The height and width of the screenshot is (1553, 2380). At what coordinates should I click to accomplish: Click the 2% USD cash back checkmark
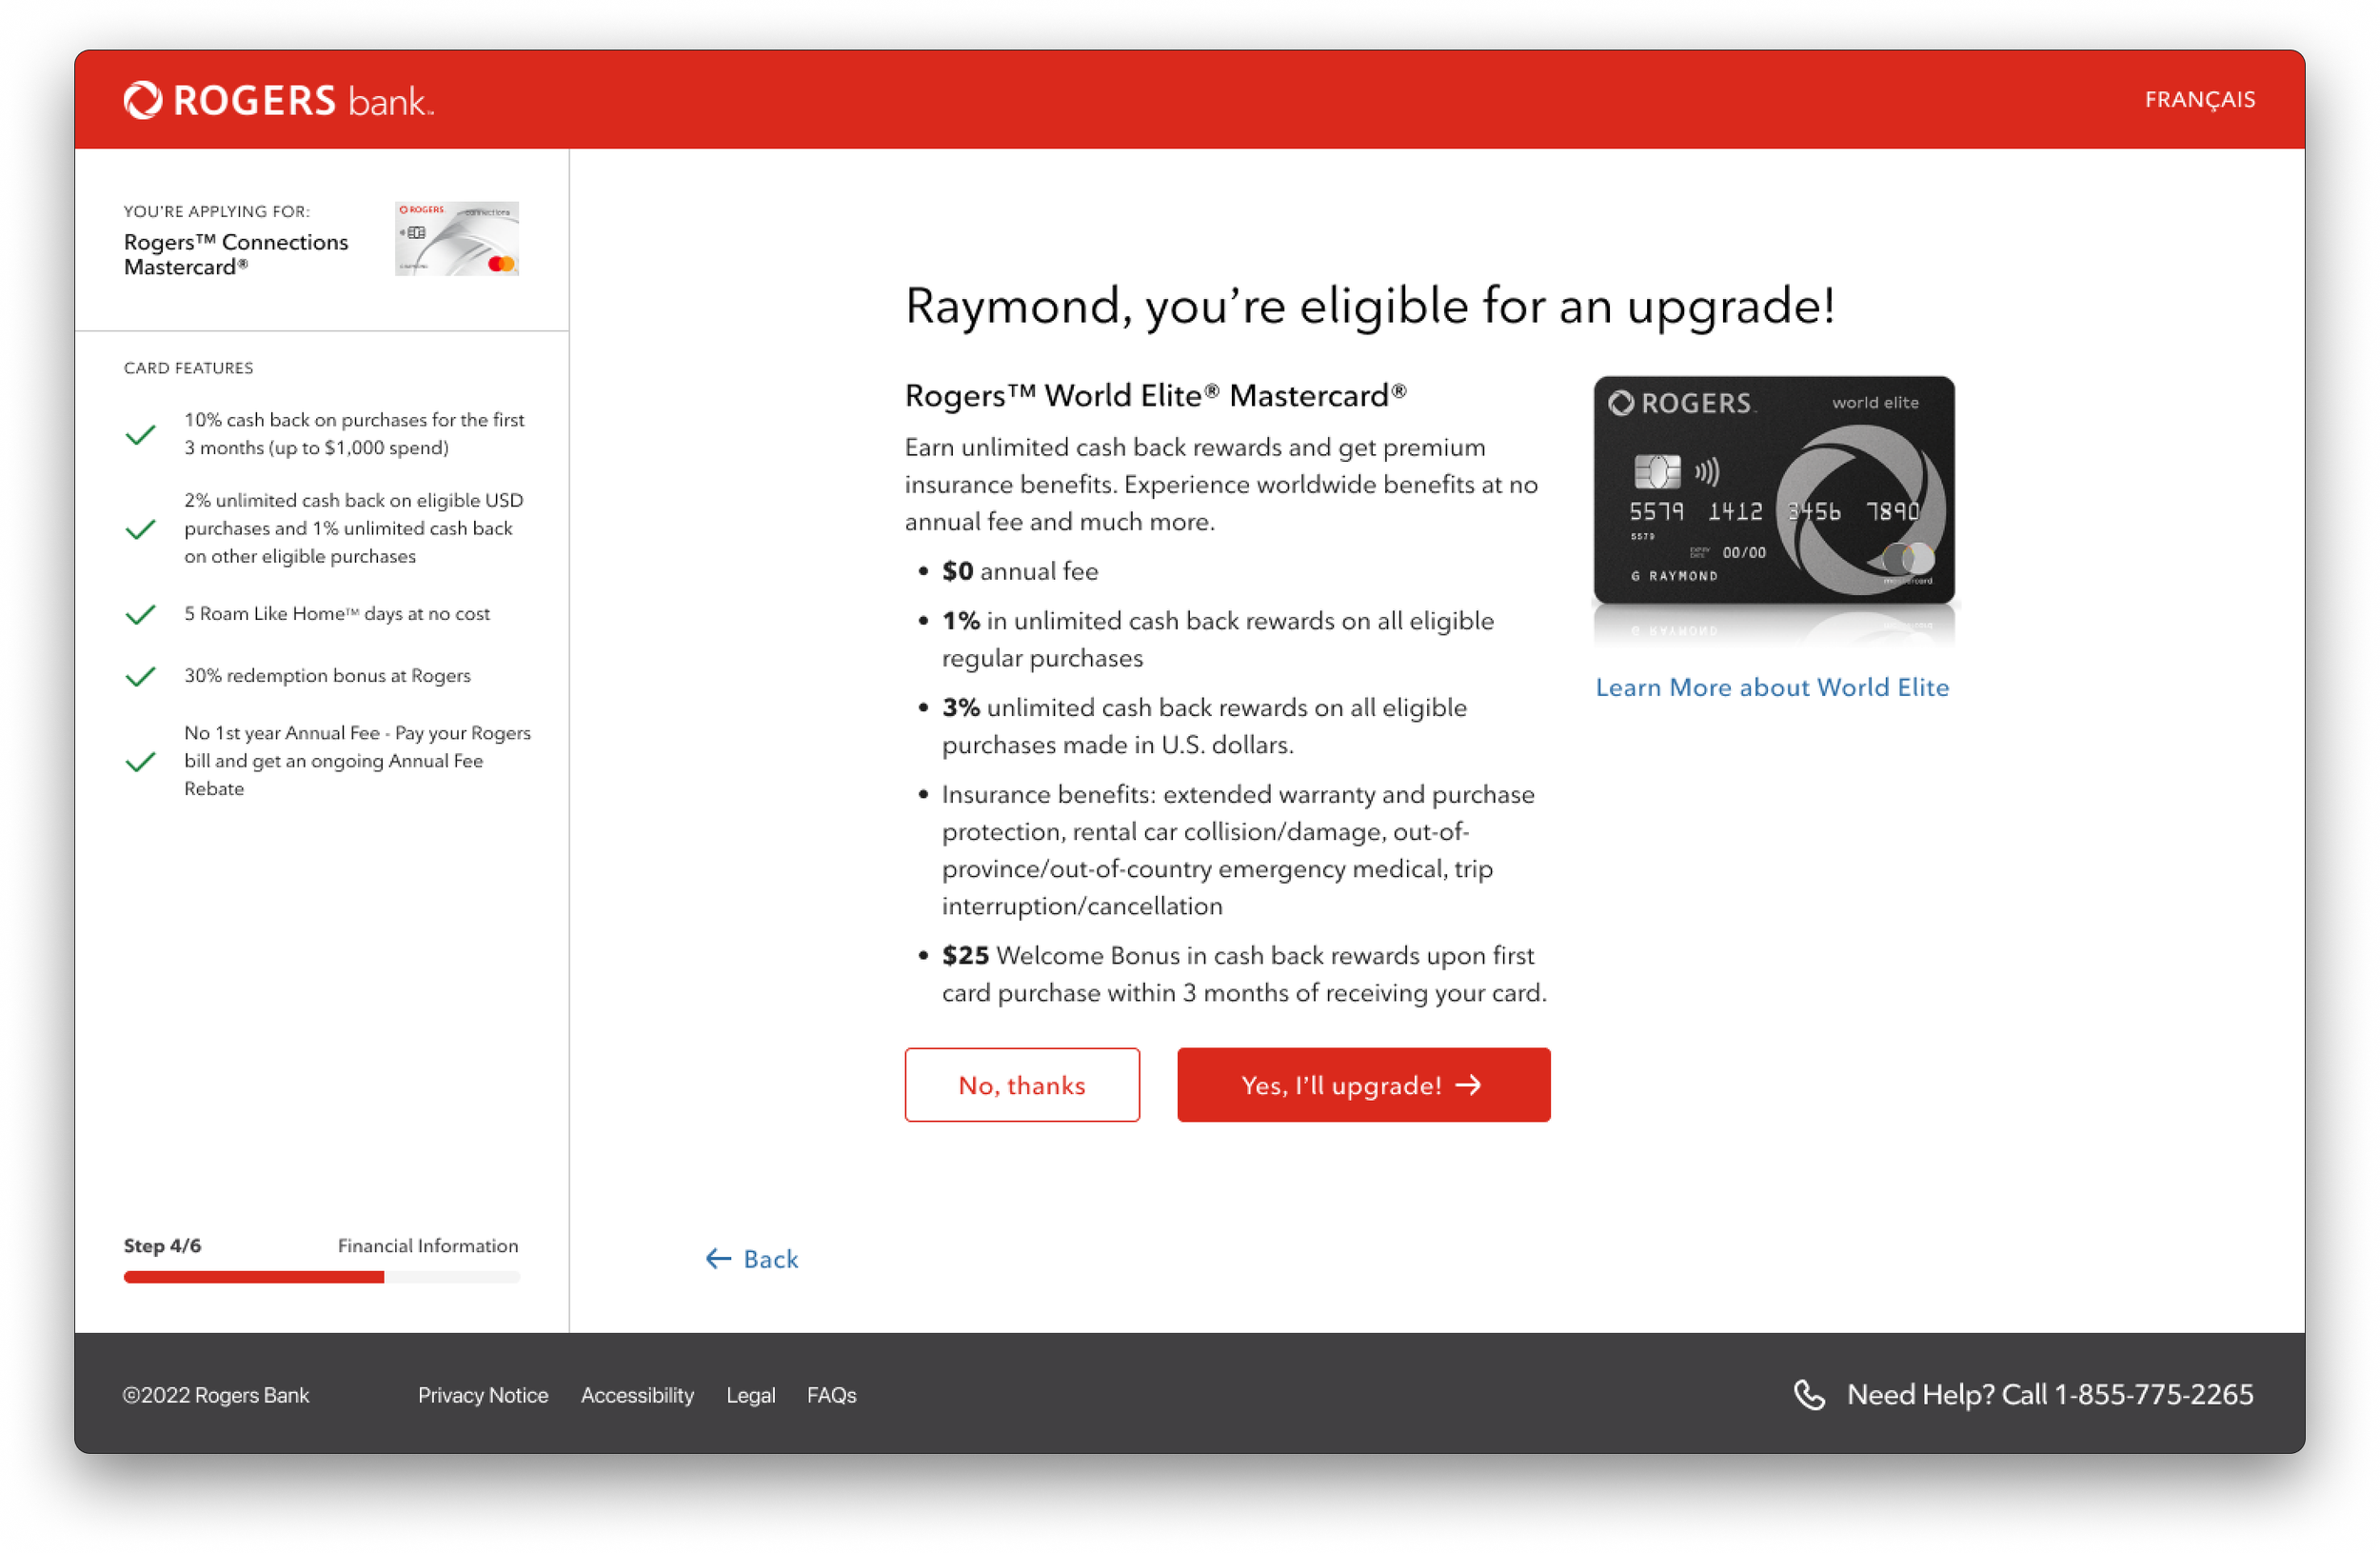coord(141,528)
